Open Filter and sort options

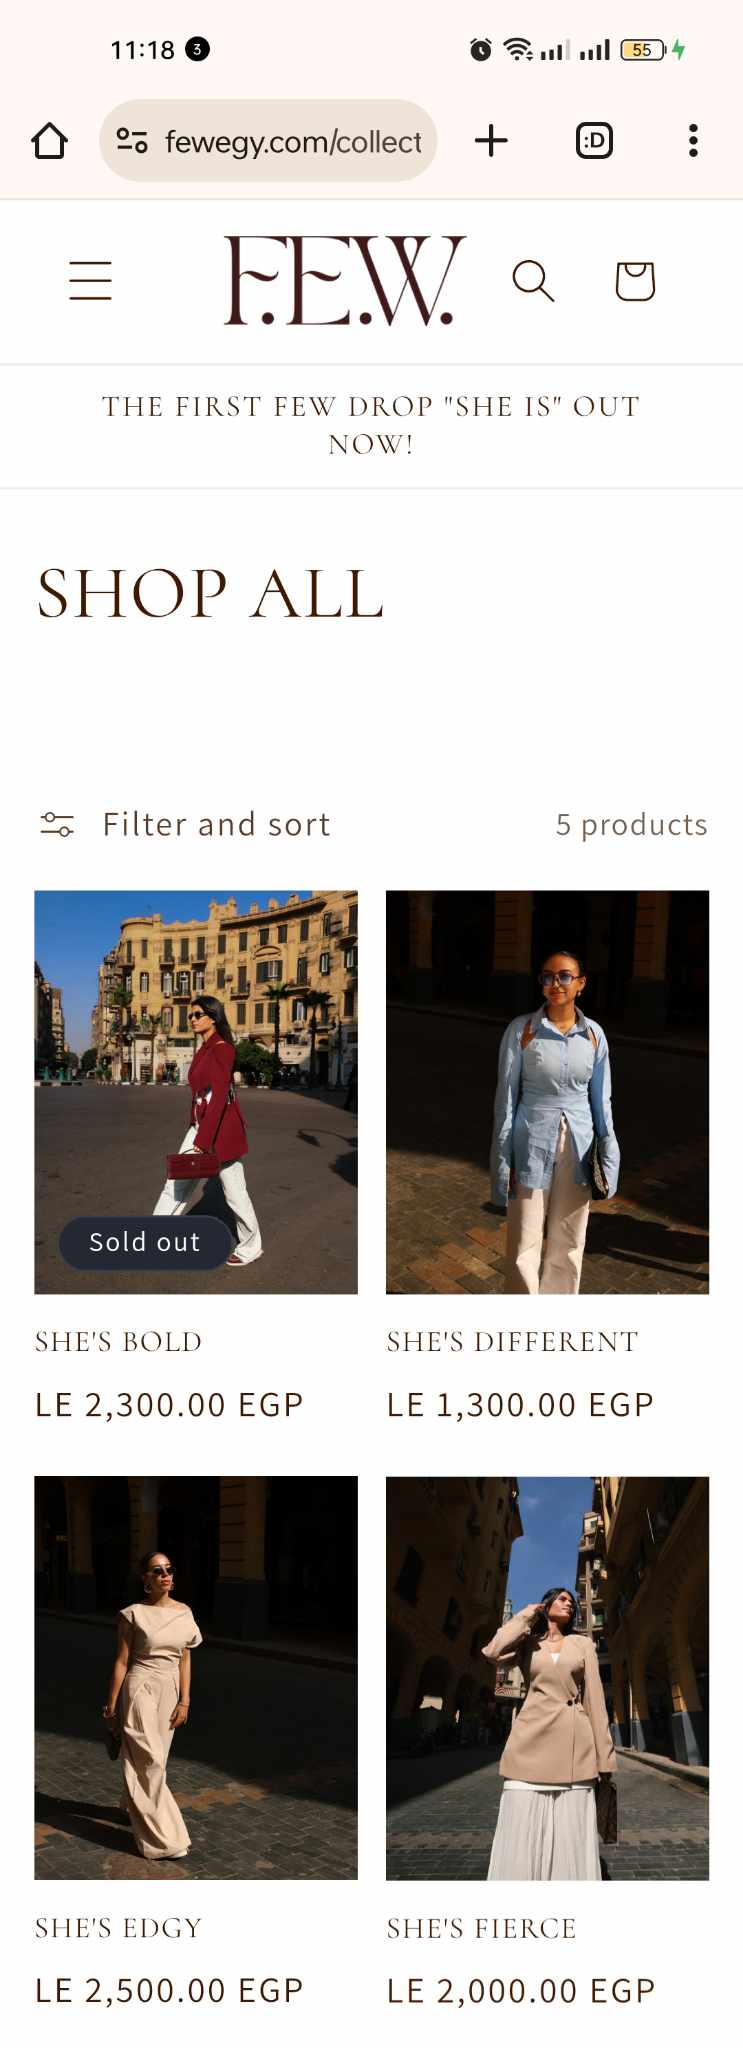(x=216, y=824)
